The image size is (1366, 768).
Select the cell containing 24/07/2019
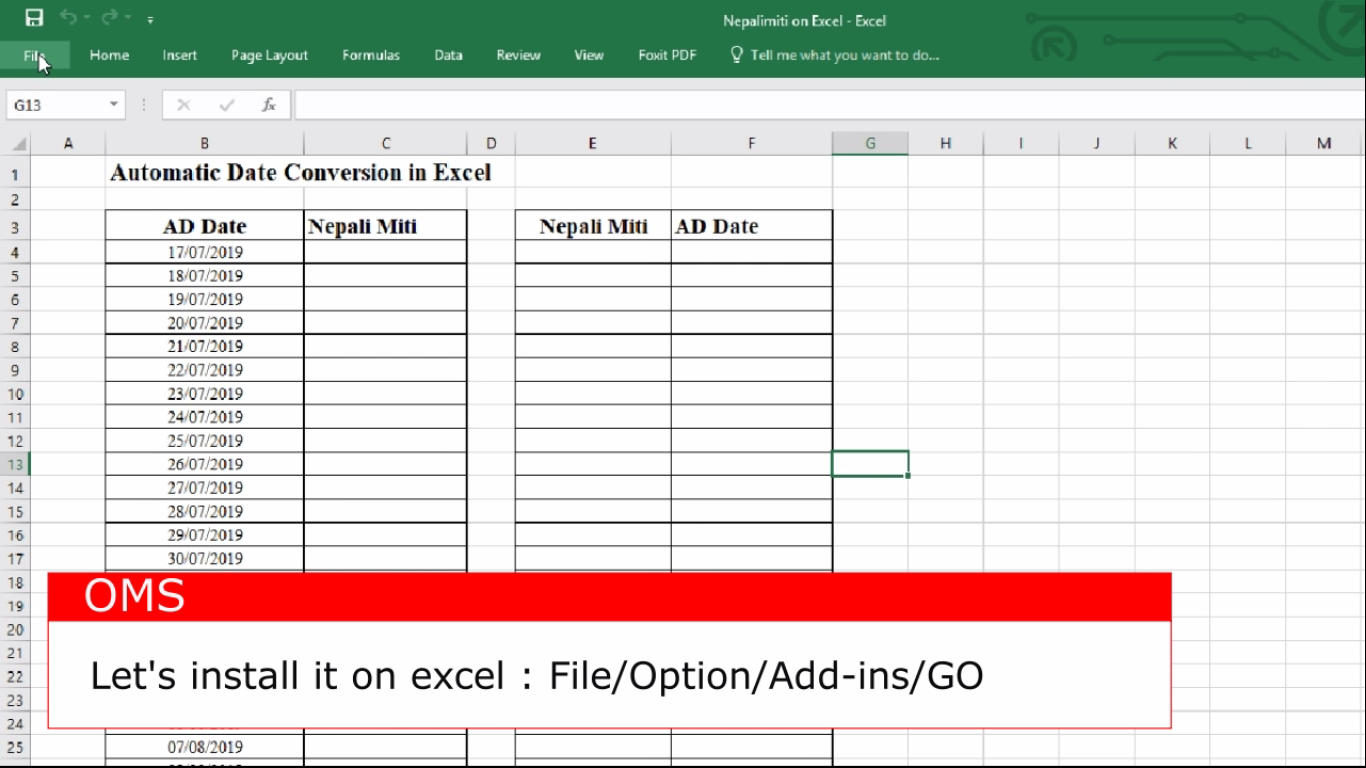[x=204, y=417]
